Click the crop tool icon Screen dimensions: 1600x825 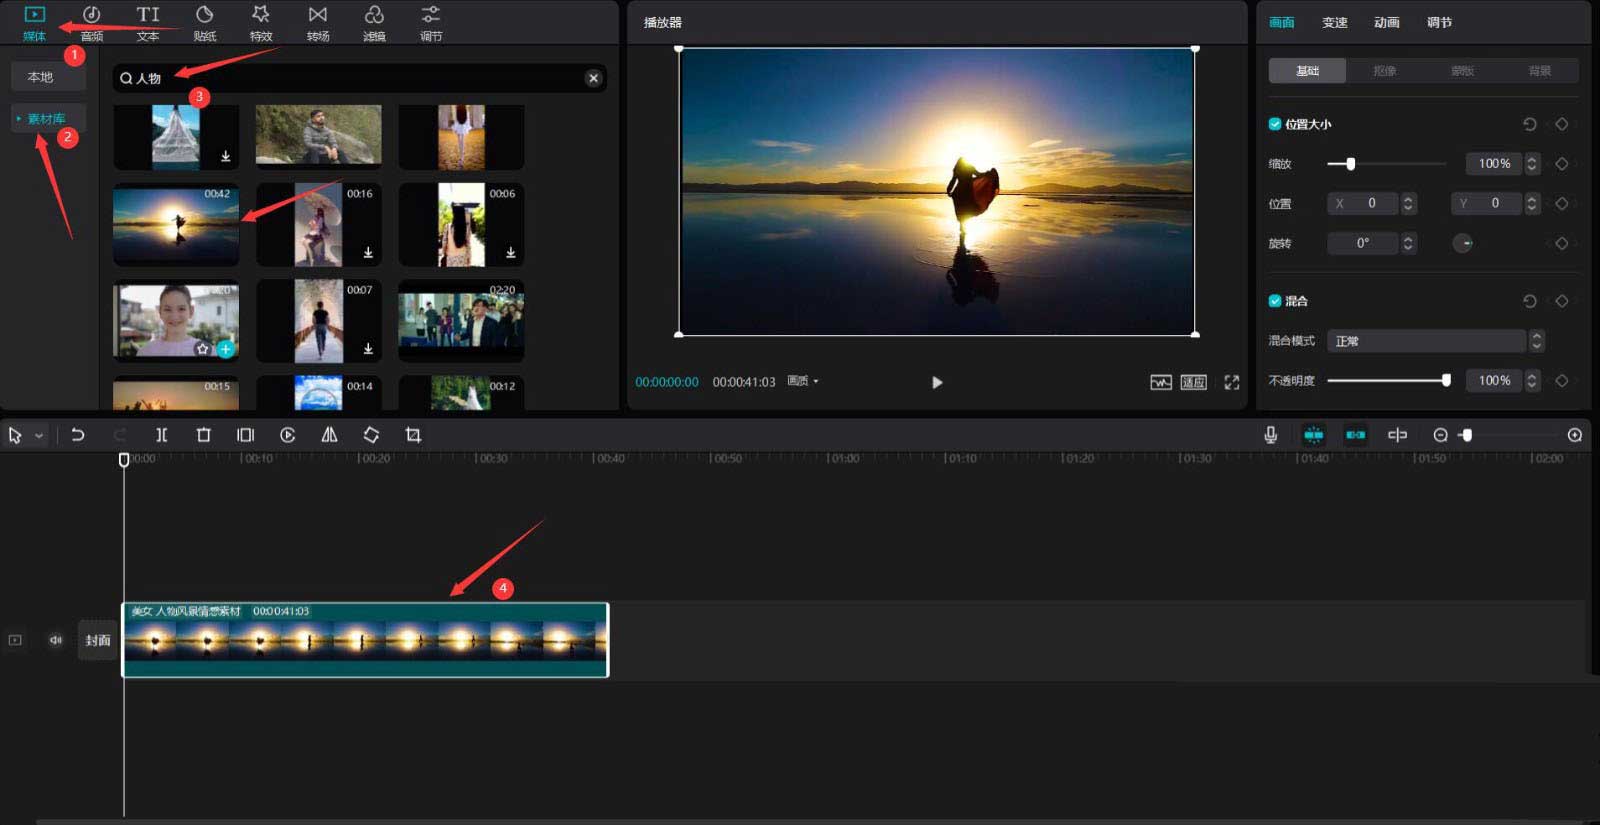pyautogui.click(x=413, y=435)
